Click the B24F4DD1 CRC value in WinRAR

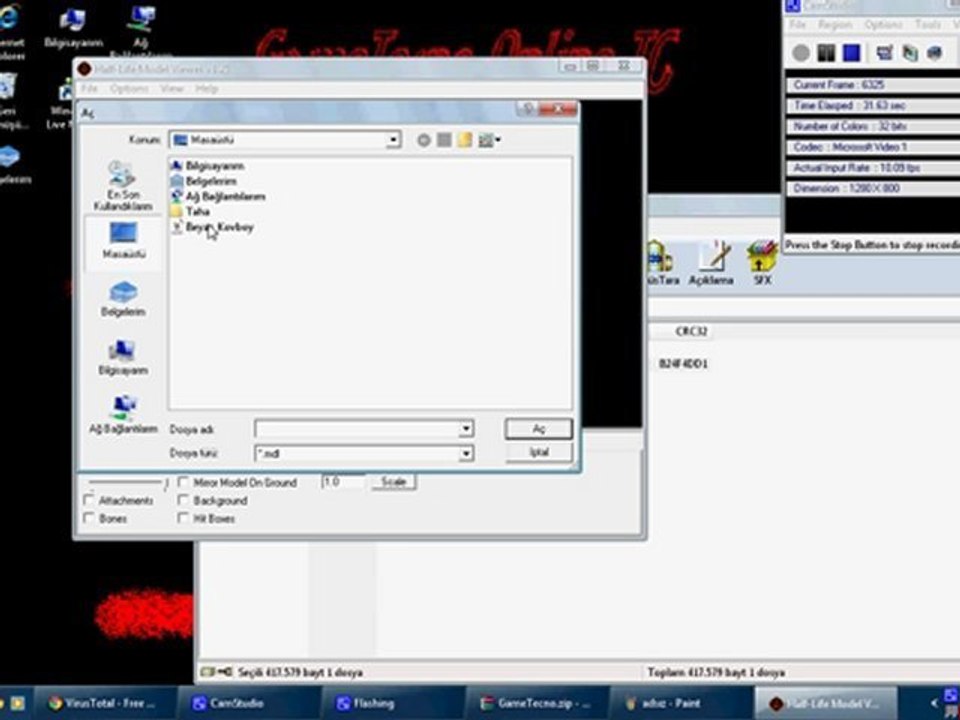[683, 364]
